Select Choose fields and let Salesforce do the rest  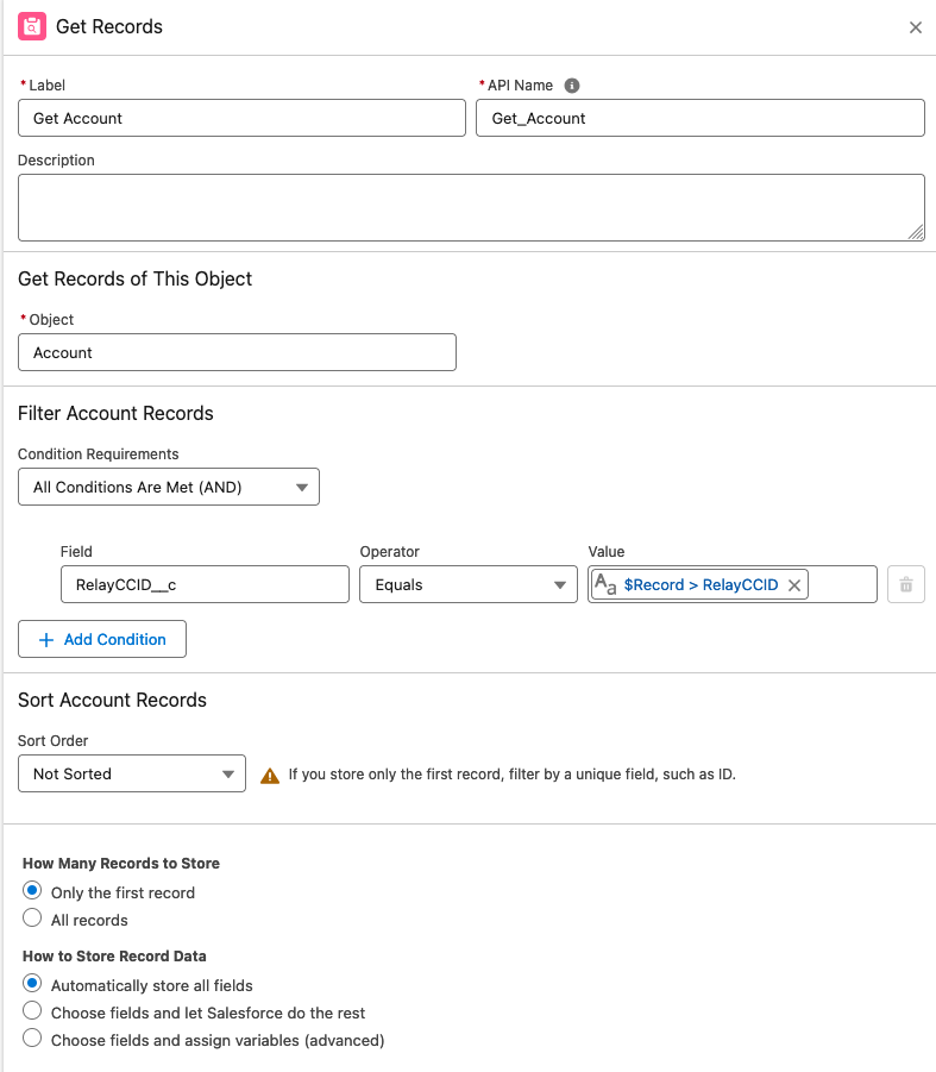point(32,1011)
